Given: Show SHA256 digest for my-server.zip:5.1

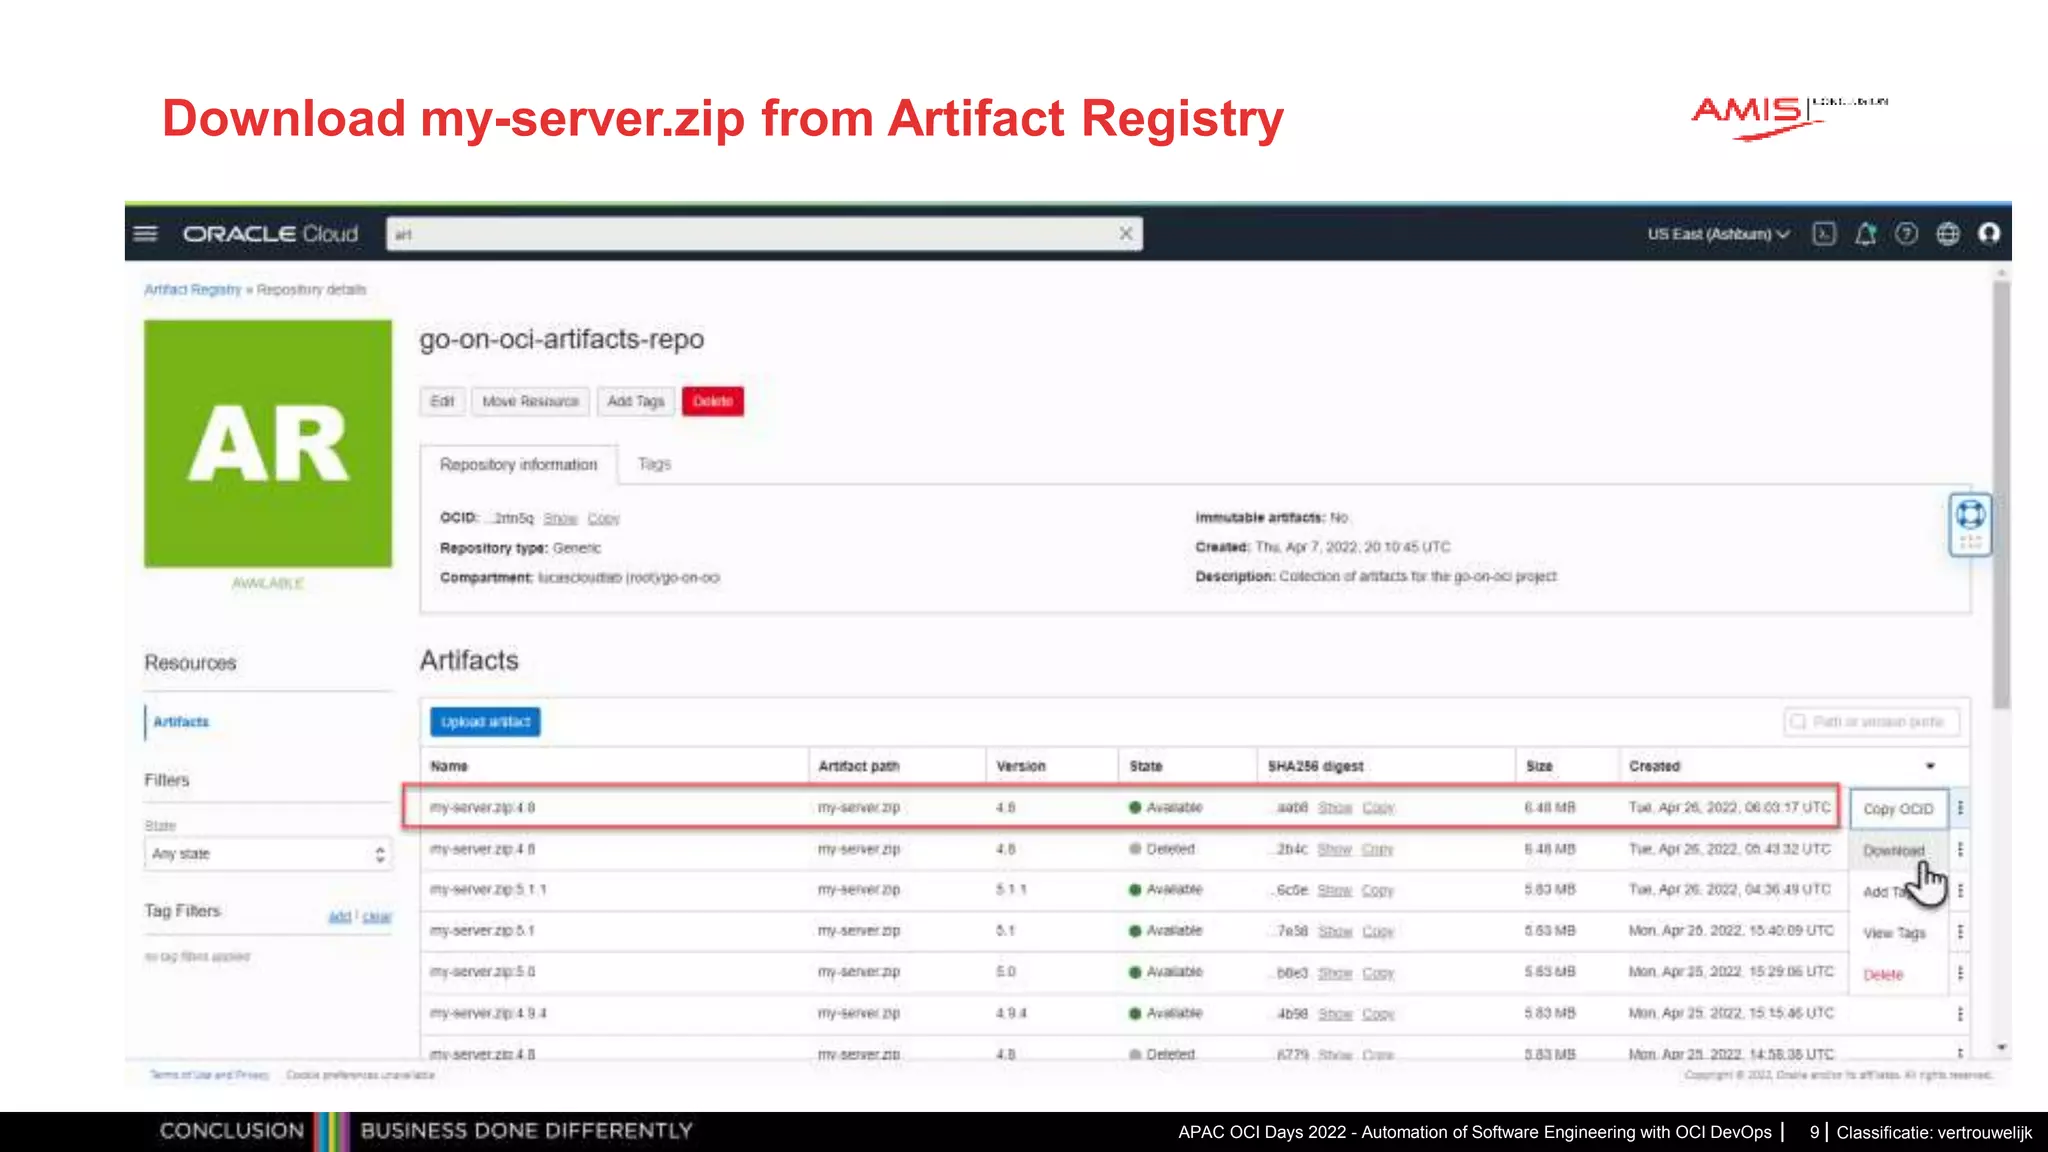Looking at the screenshot, I should click(1334, 931).
